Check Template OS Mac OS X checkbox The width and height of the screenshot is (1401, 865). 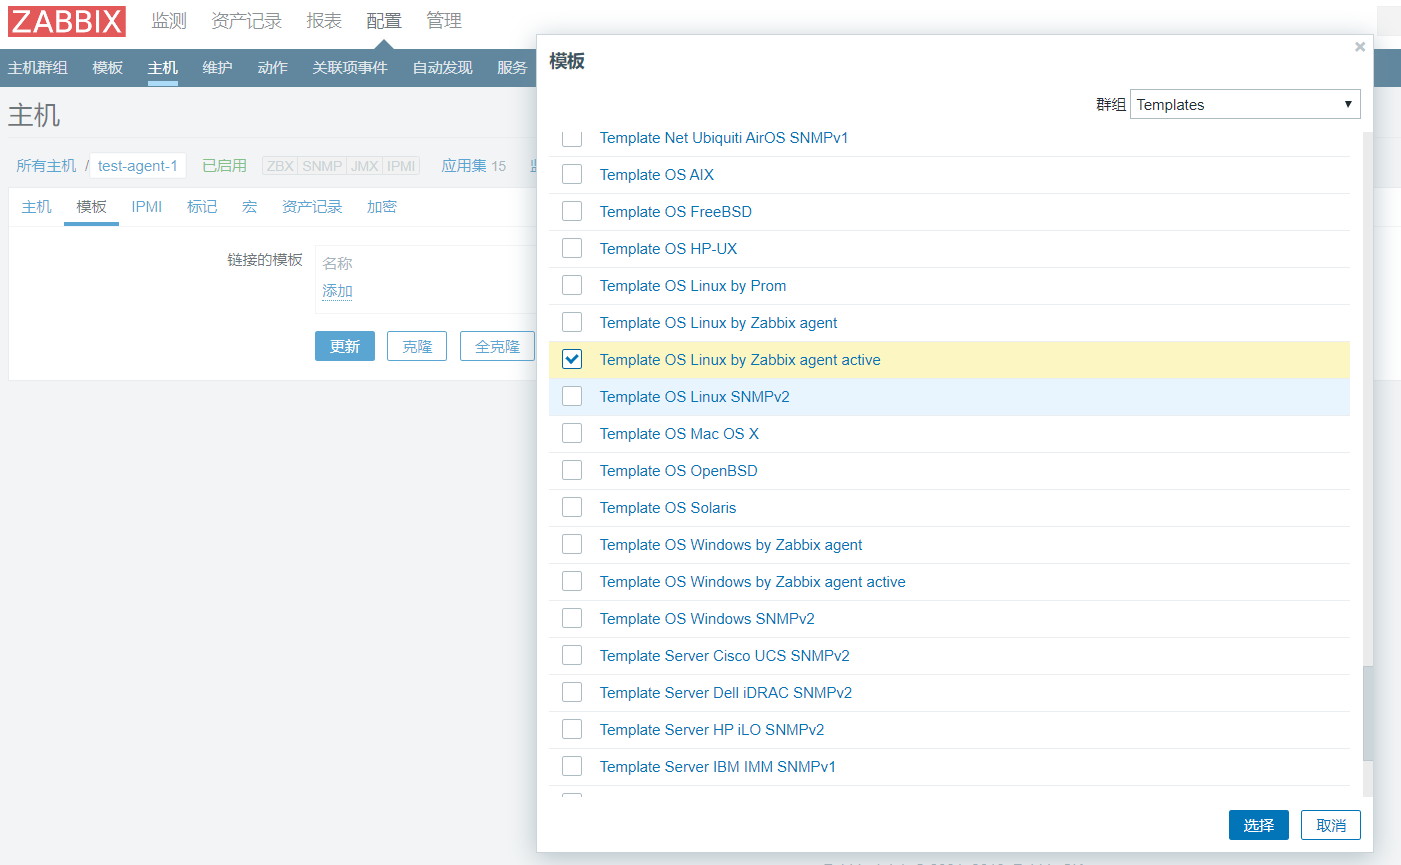point(572,433)
